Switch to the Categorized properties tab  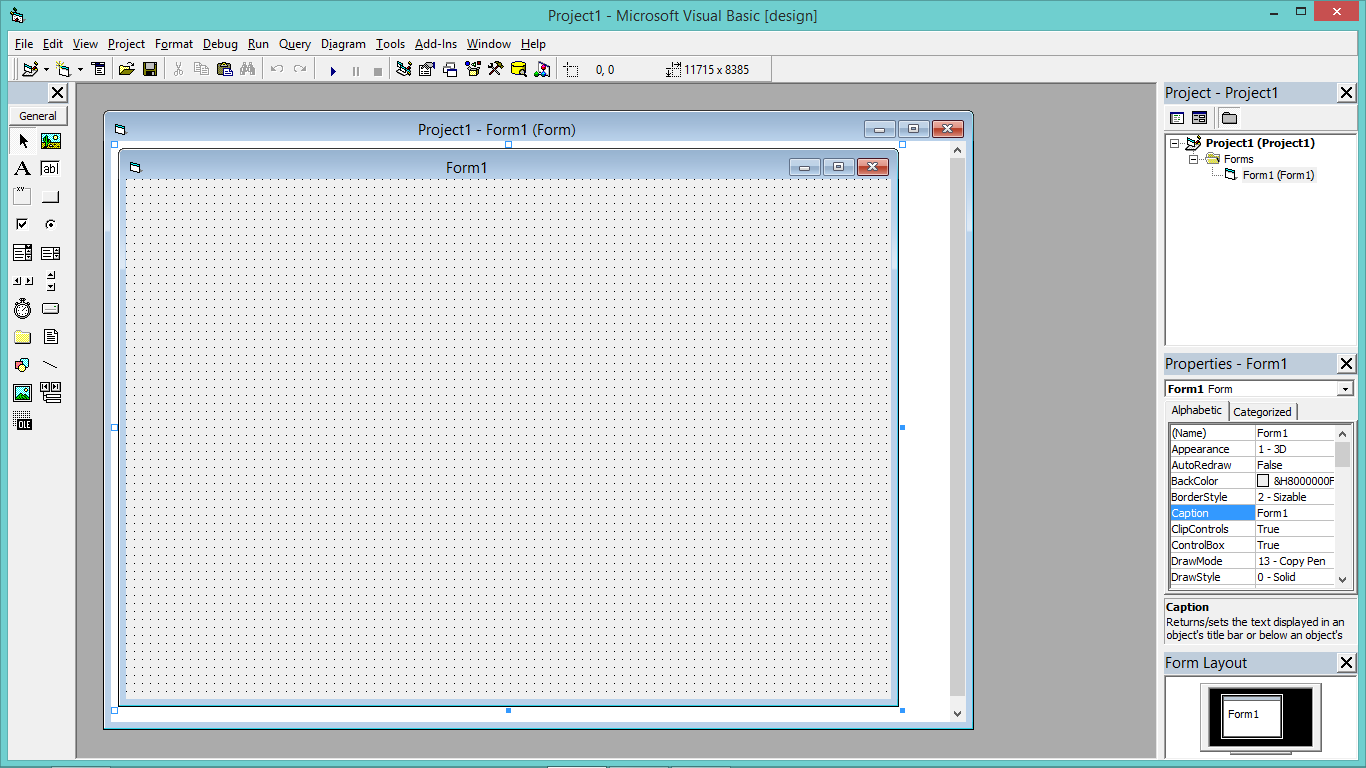coord(1262,411)
